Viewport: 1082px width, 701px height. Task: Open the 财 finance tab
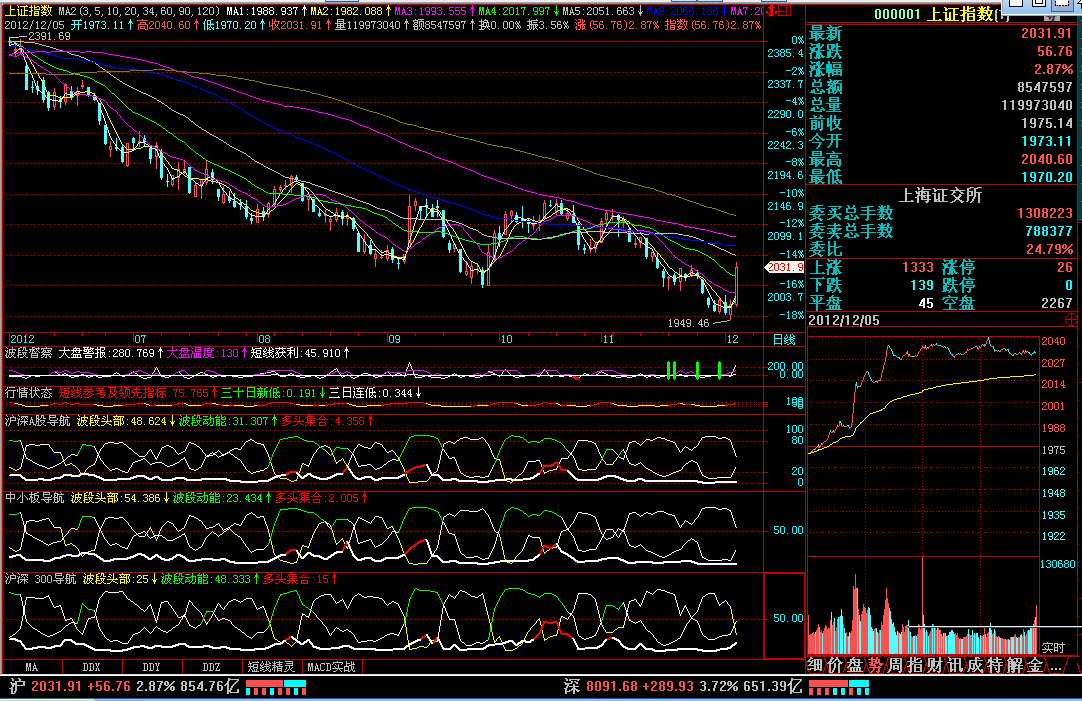point(936,665)
